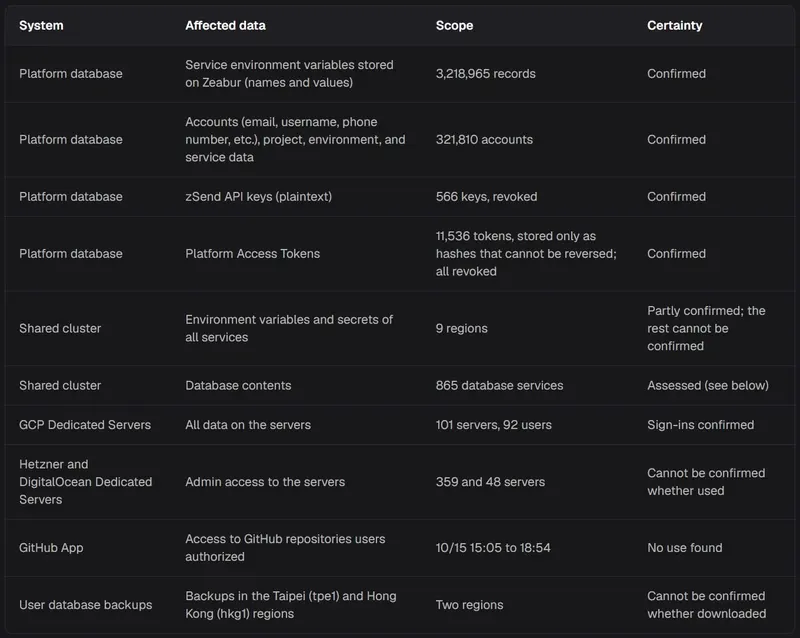Click the Certainty column header
This screenshot has width=800, height=638.
coord(674,26)
